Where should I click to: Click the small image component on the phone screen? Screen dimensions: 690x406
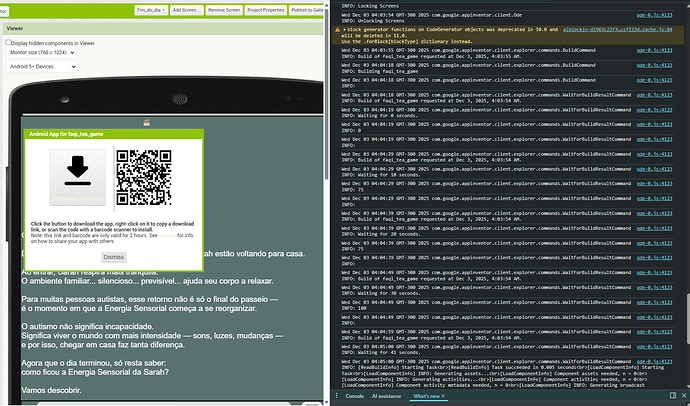tap(147, 122)
